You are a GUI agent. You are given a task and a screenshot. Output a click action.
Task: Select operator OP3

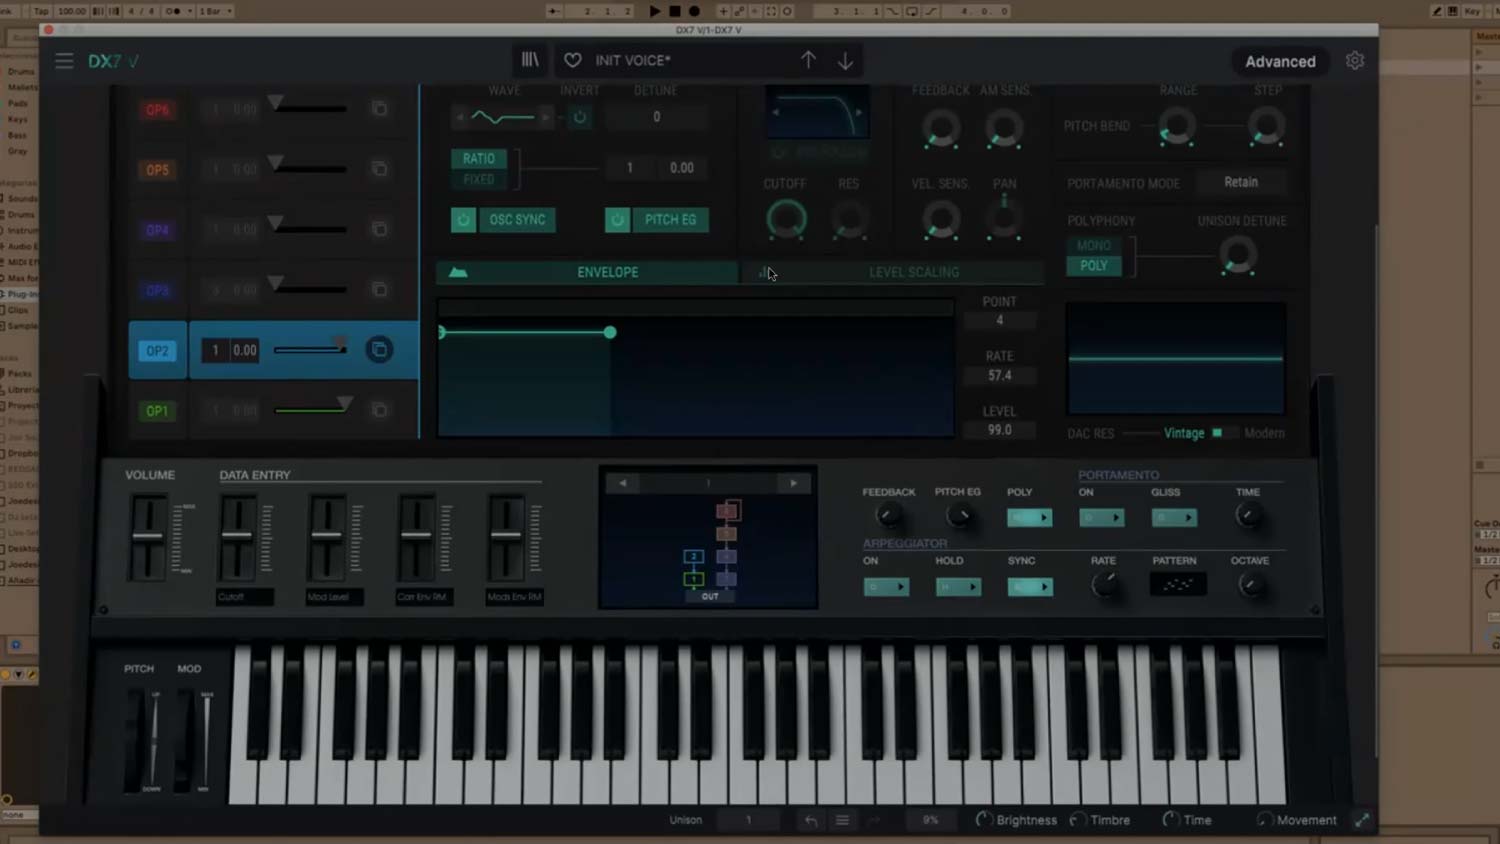(x=157, y=290)
